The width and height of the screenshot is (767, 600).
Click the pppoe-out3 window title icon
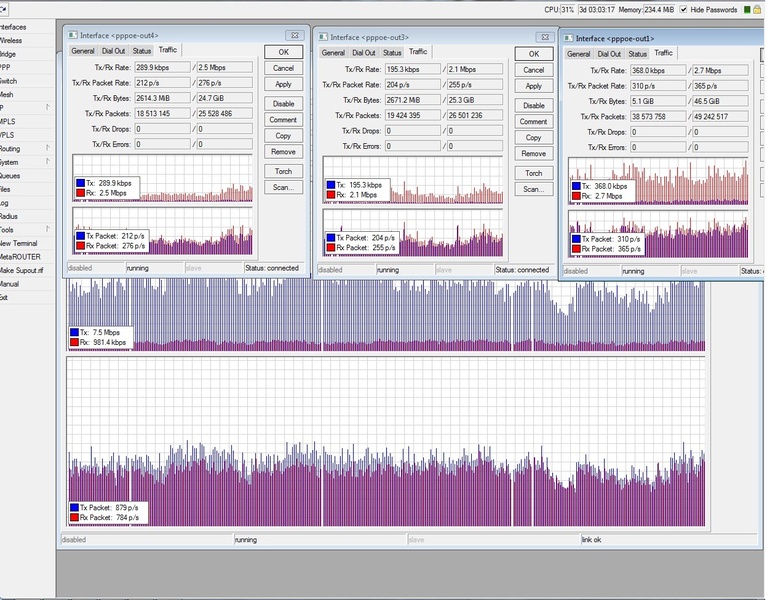(x=323, y=37)
